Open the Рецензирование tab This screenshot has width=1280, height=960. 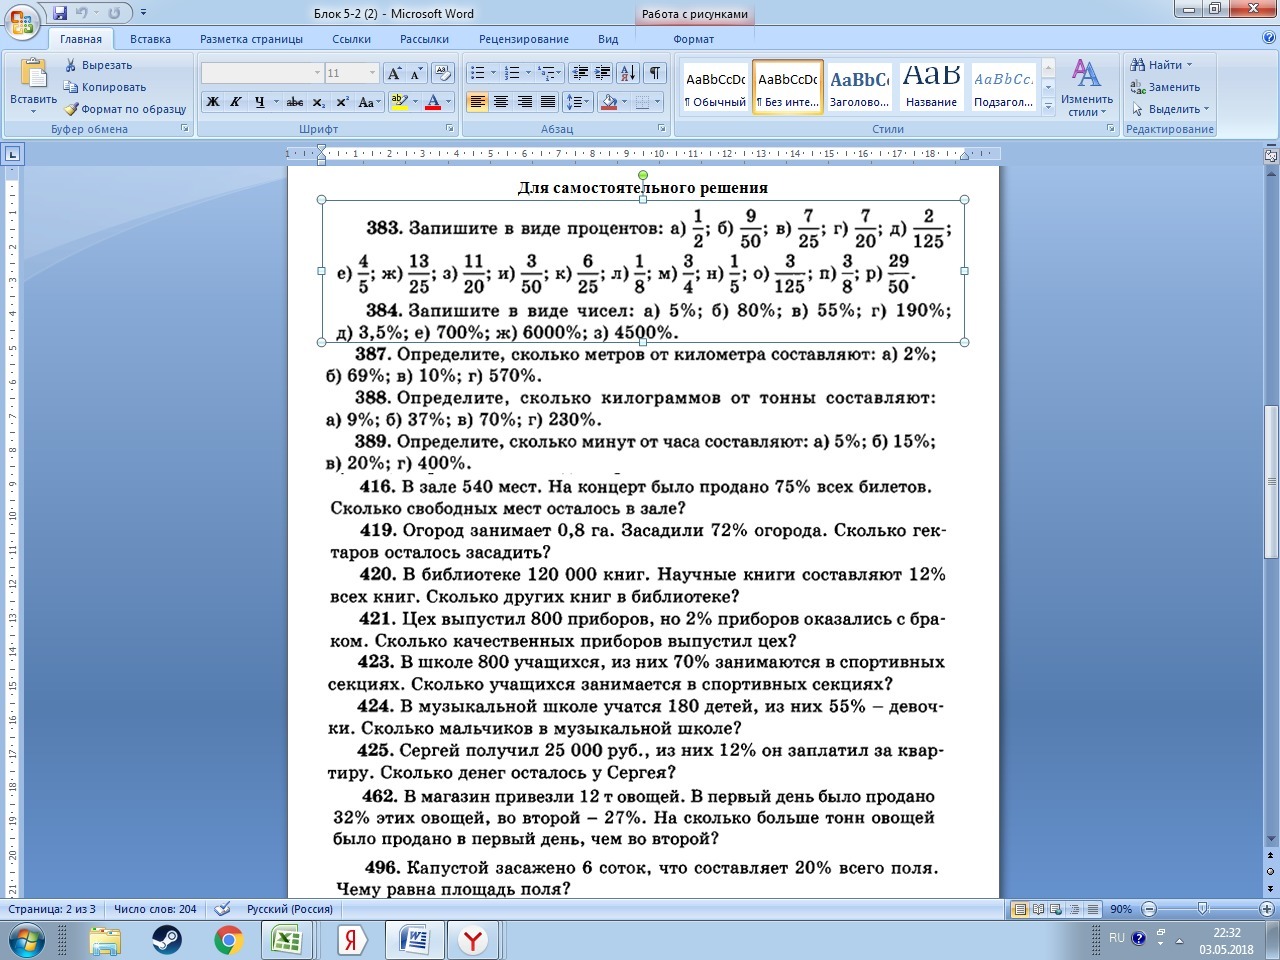524,39
